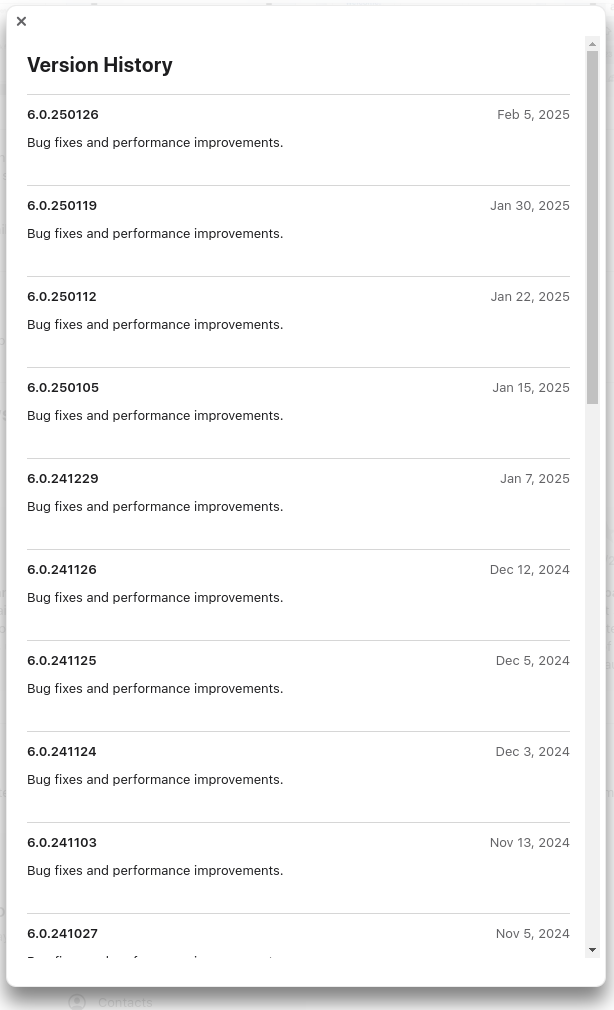Click version 6.0.241124 label

point(62,752)
